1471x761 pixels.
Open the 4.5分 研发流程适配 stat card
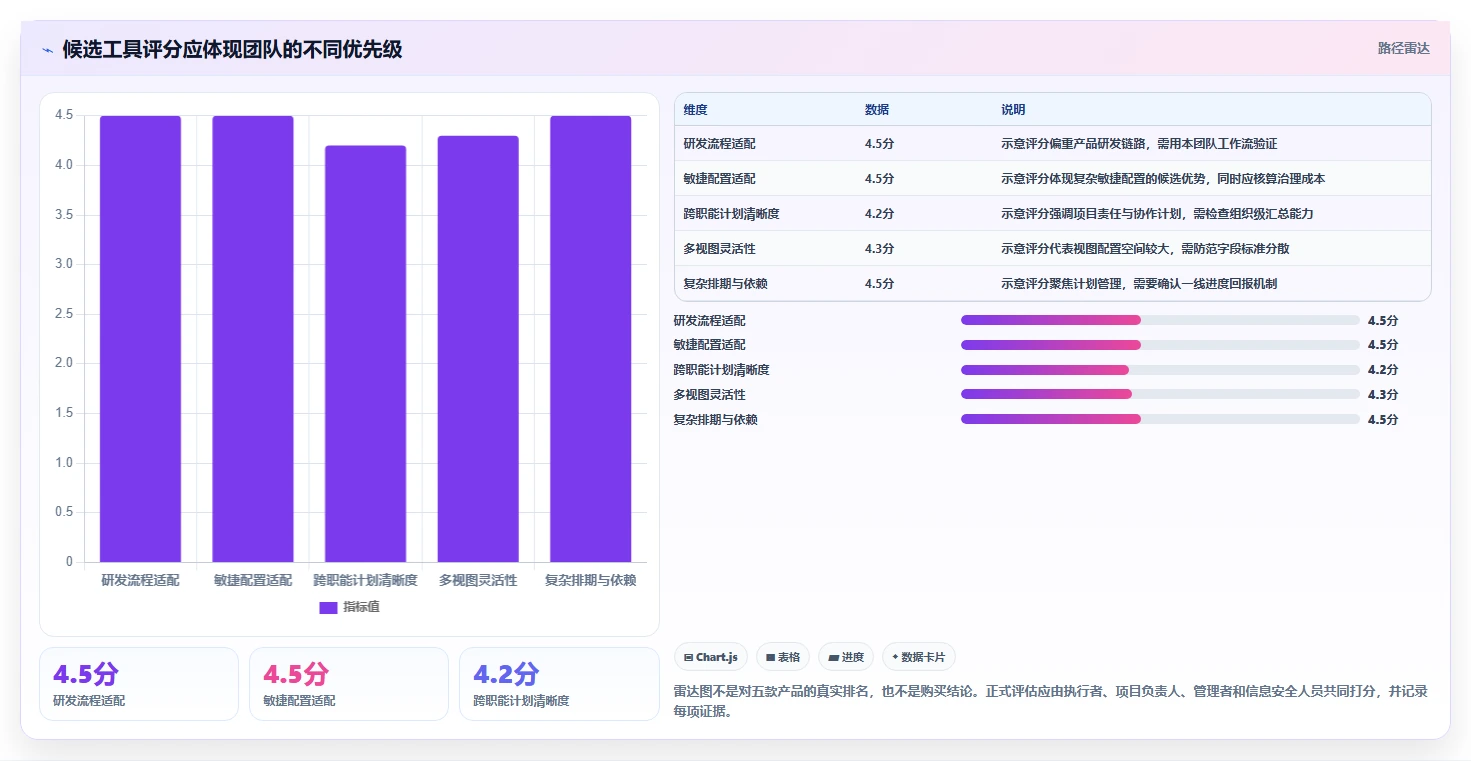click(139, 684)
